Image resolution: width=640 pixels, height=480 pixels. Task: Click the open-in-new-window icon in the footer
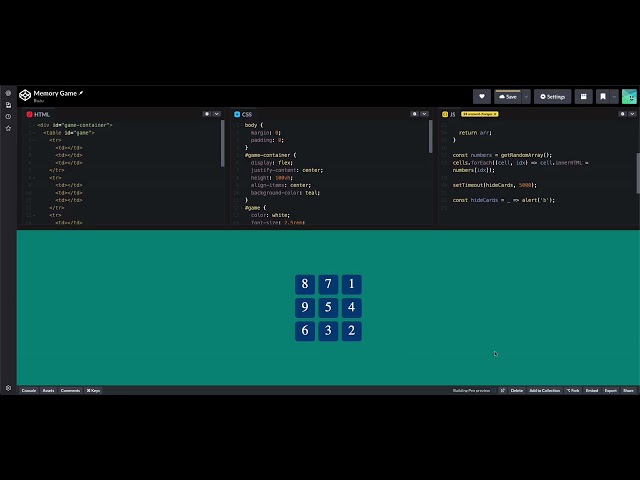tap(503, 391)
